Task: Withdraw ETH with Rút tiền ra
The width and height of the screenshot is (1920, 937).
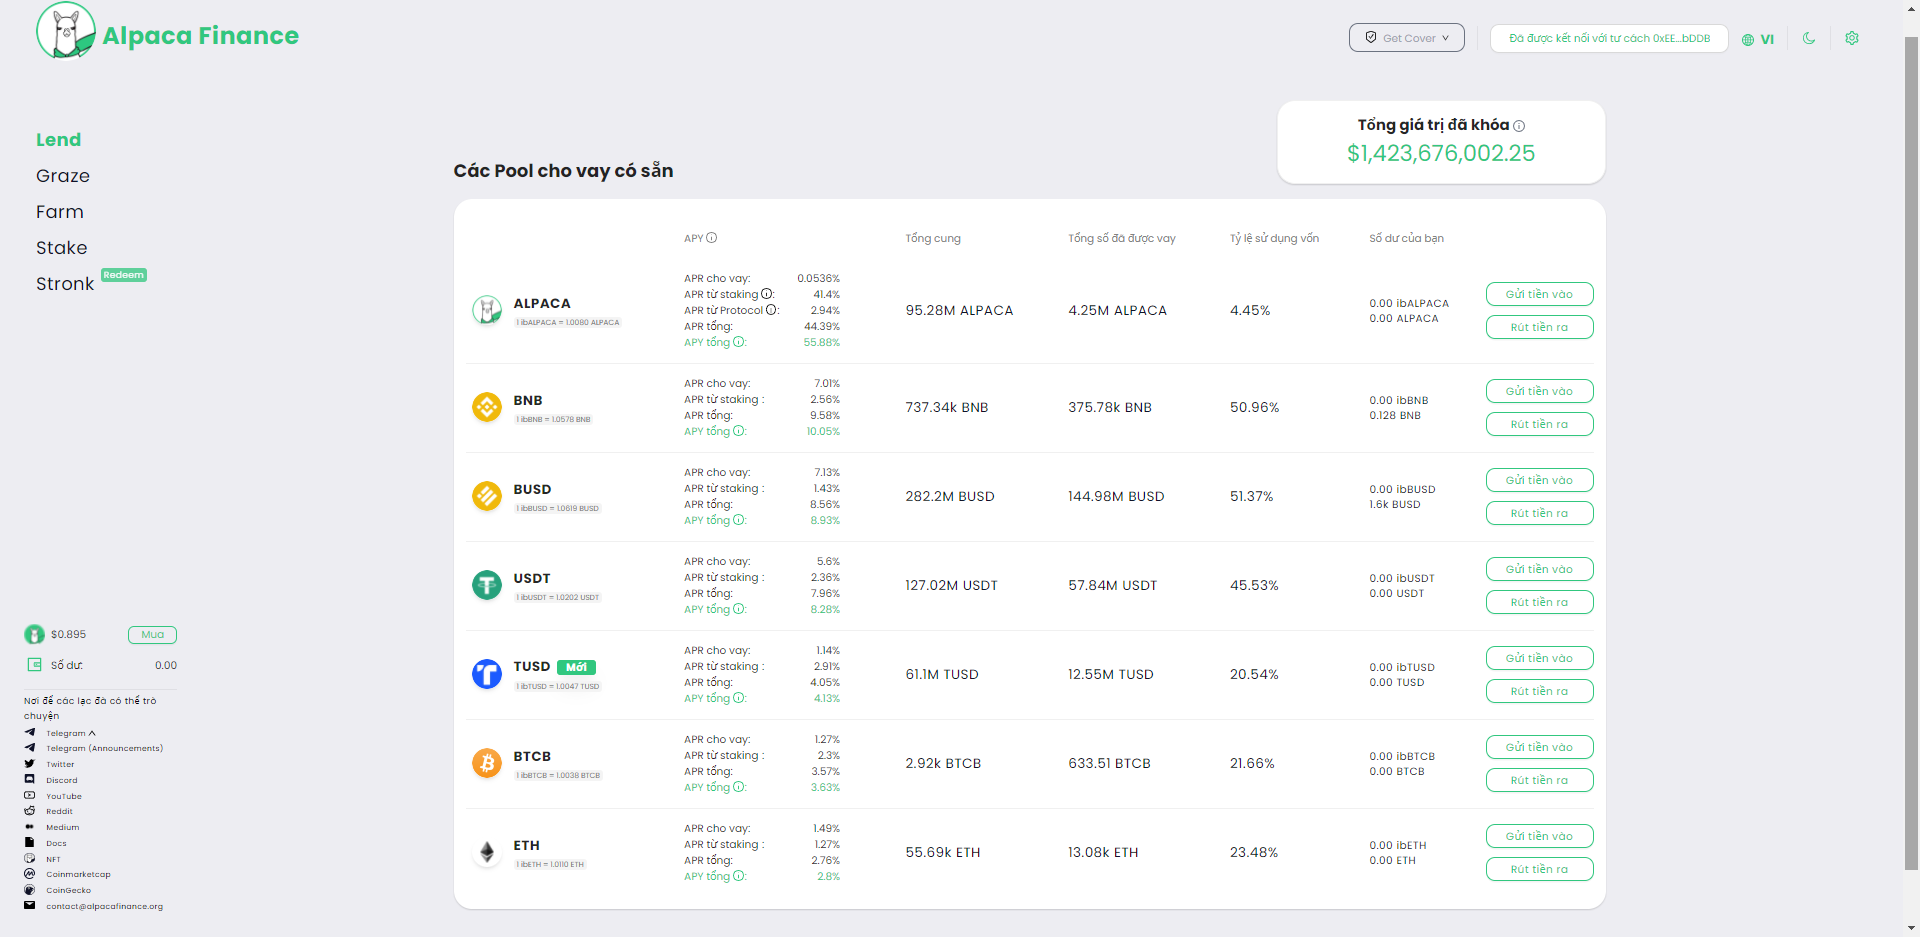Action: (1539, 869)
